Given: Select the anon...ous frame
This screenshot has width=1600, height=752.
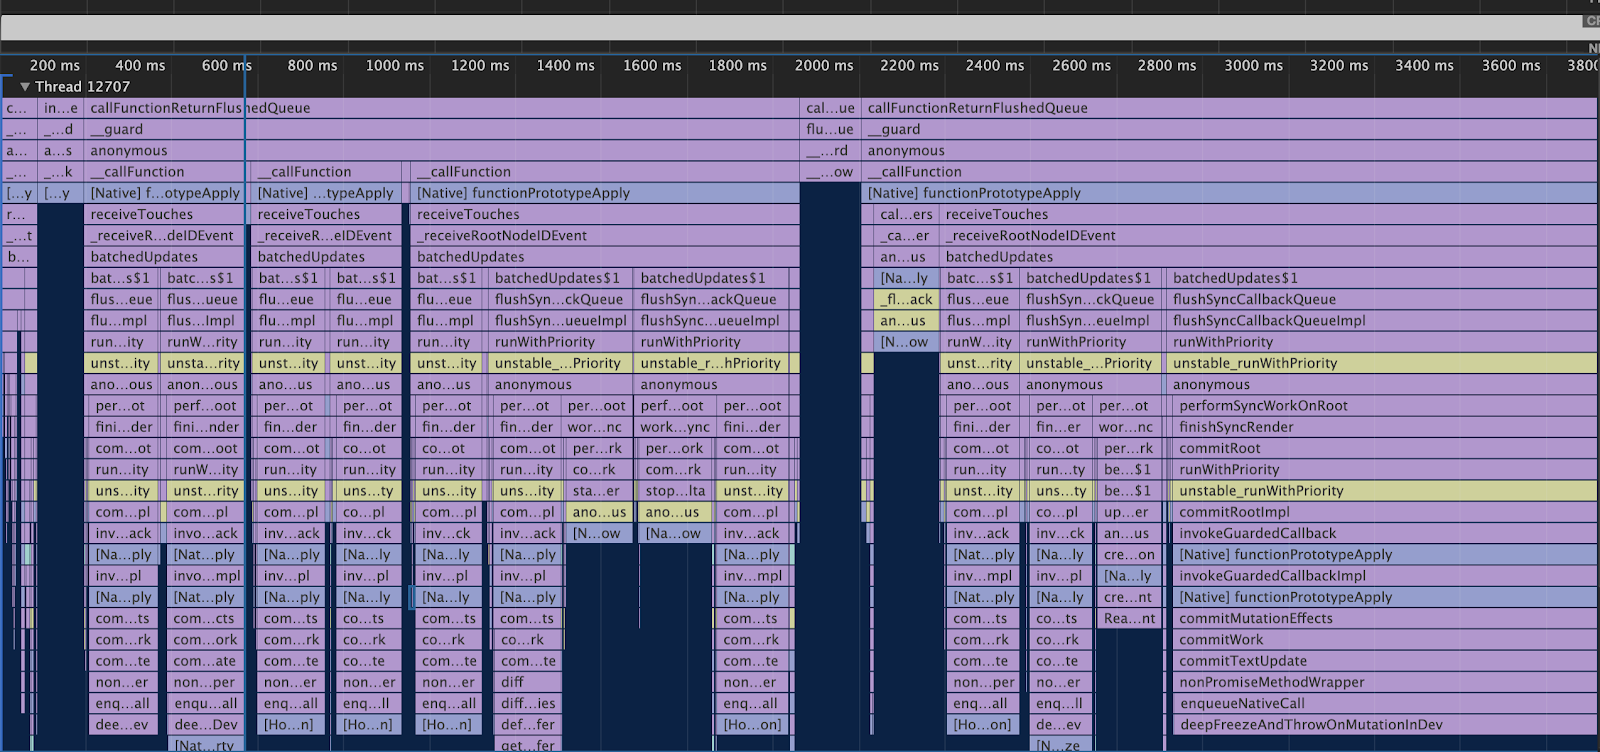Looking at the screenshot, I should (203, 385).
